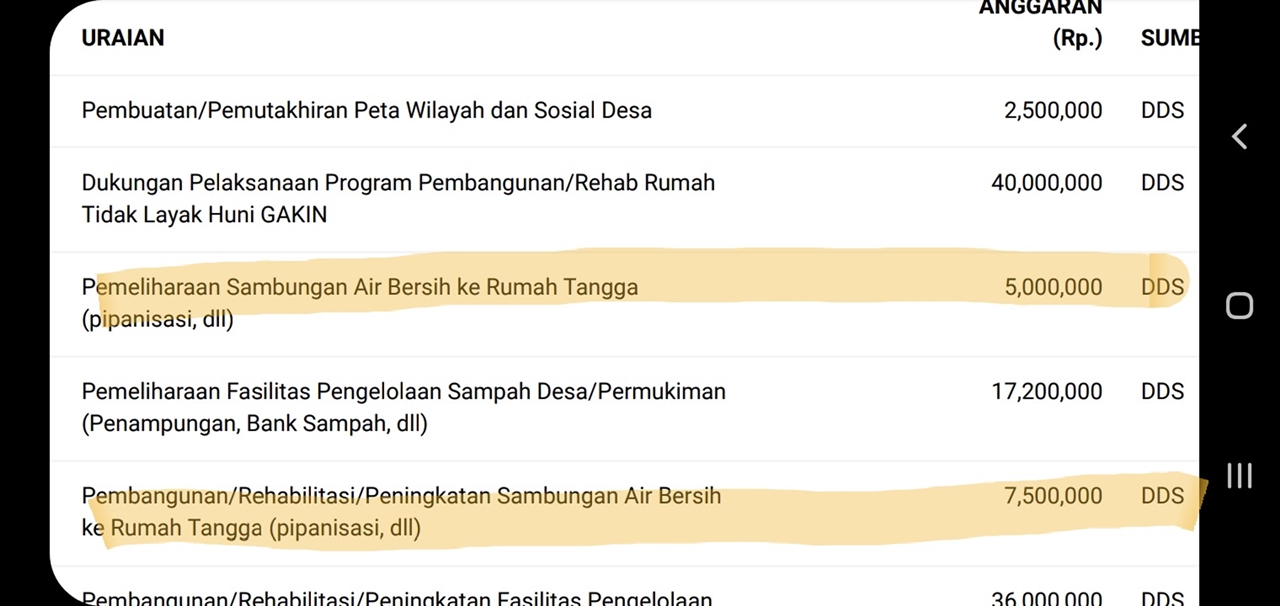Screen dimensions: 1280x606
Task: Click the DDS label on the GAKIN row
Action: 1162,182
